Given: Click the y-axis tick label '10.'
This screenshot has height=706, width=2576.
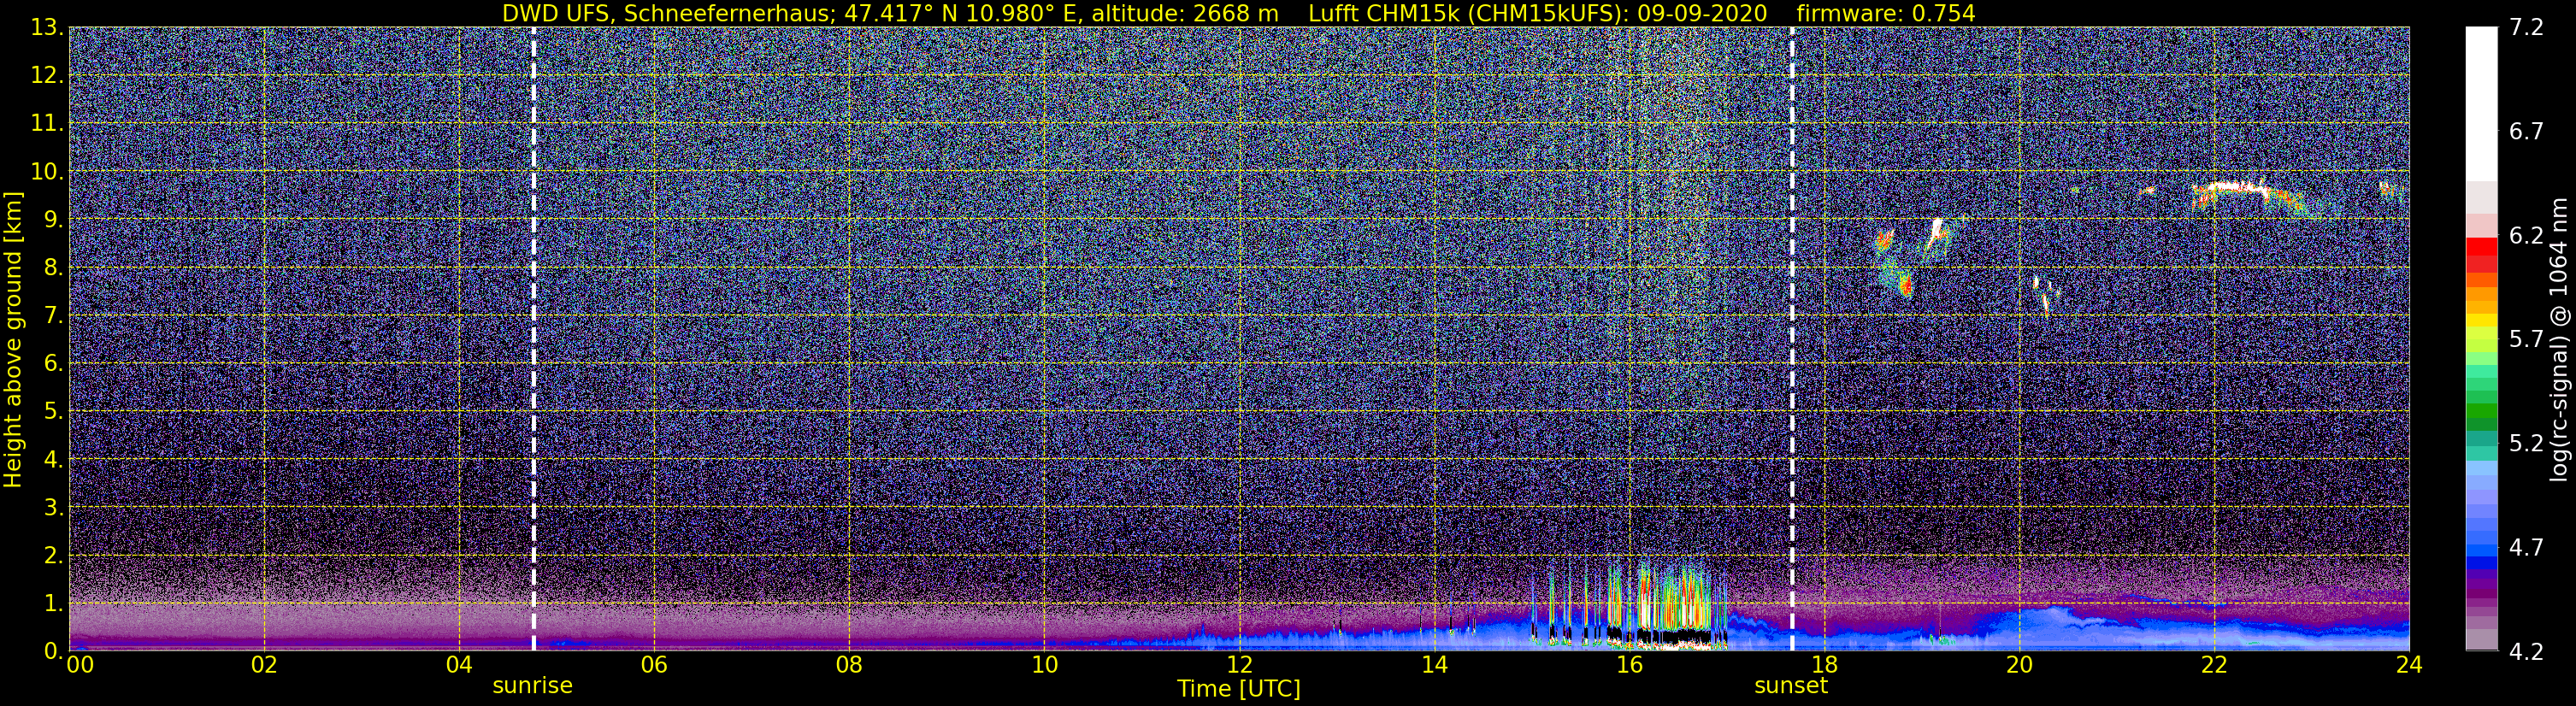Looking at the screenshot, I should pos(46,172).
